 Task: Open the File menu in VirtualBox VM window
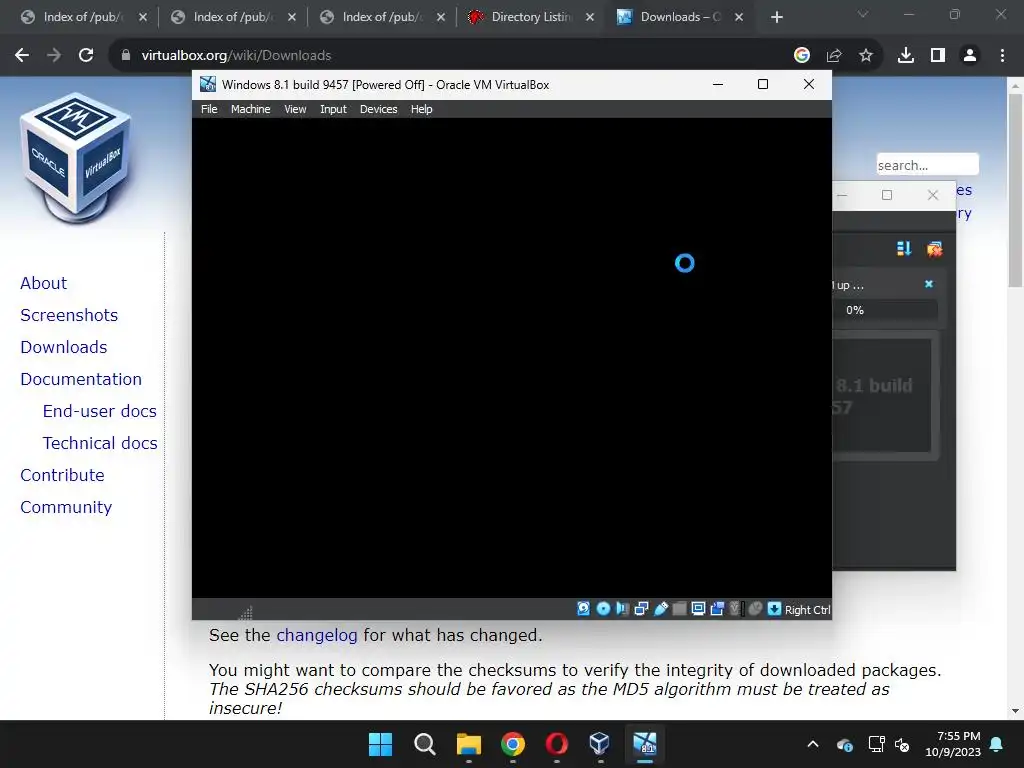[209, 109]
